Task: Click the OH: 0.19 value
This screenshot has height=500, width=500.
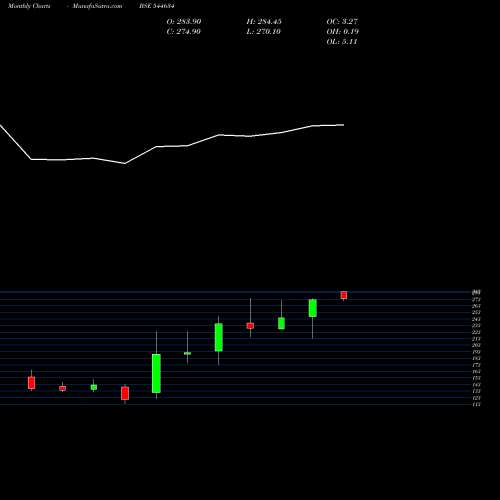Action: (x=343, y=31)
